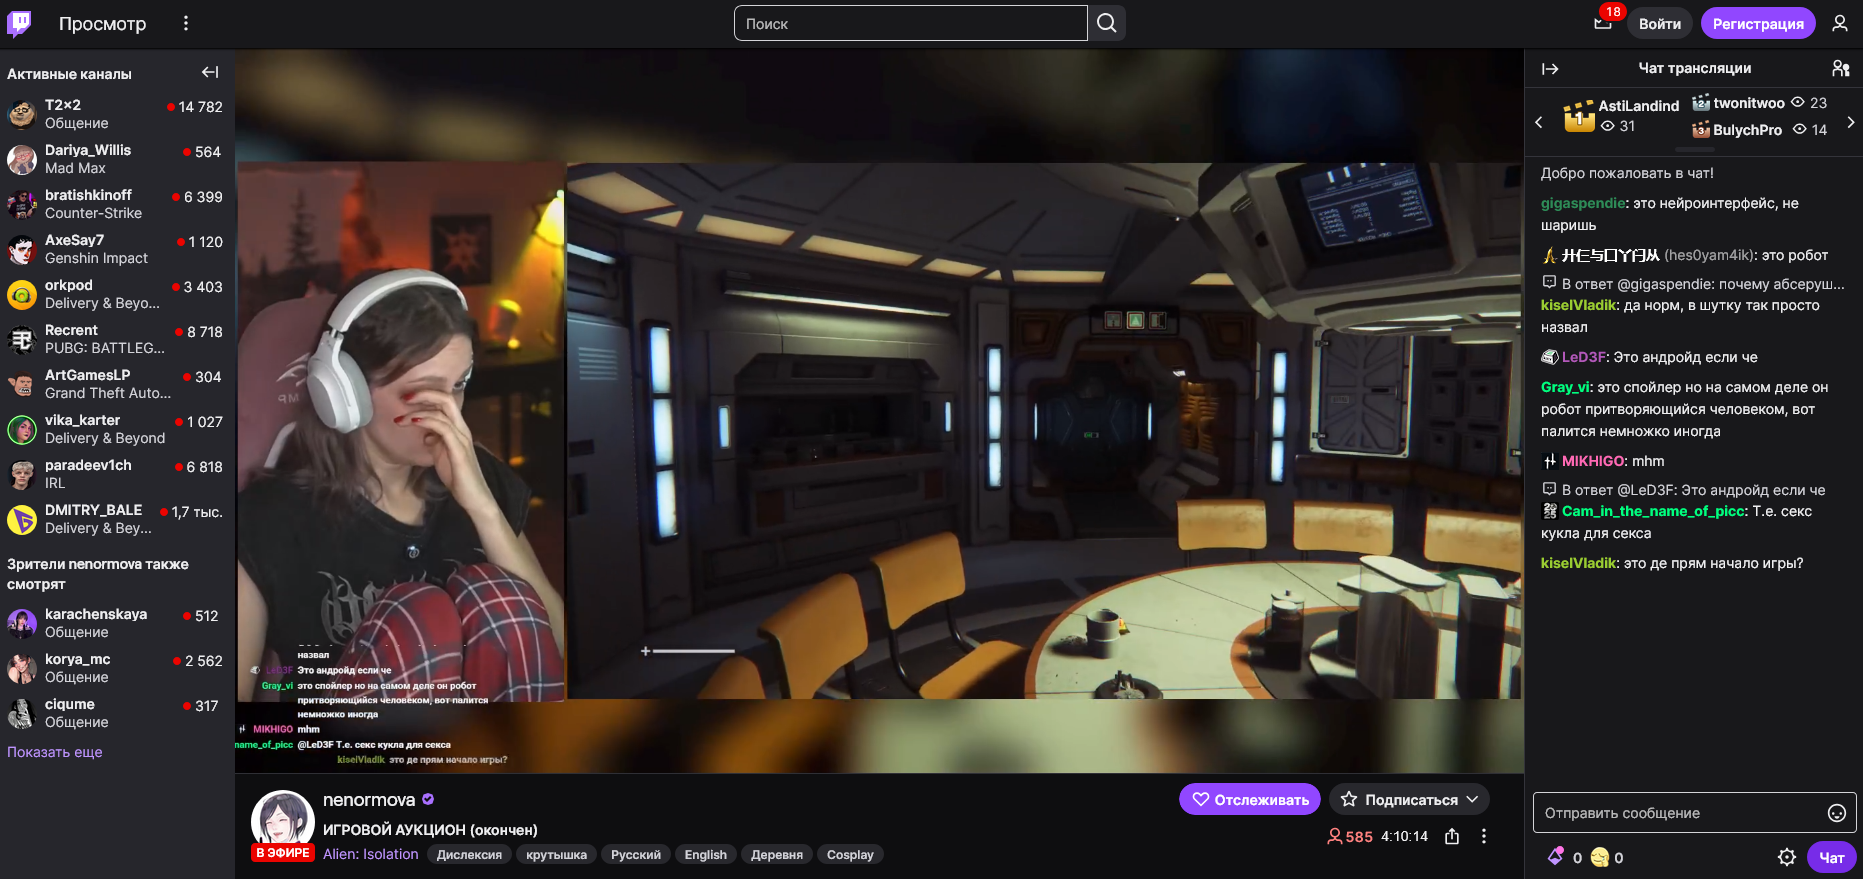The height and width of the screenshot is (879, 1863).
Task: Open the karachenskaya channel avatar
Action: pyautogui.click(x=22, y=623)
